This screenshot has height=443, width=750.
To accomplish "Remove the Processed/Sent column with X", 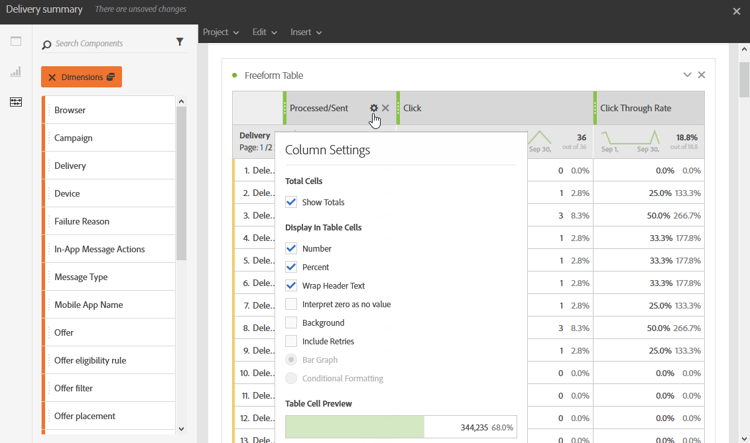I will [x=386, y=108].
